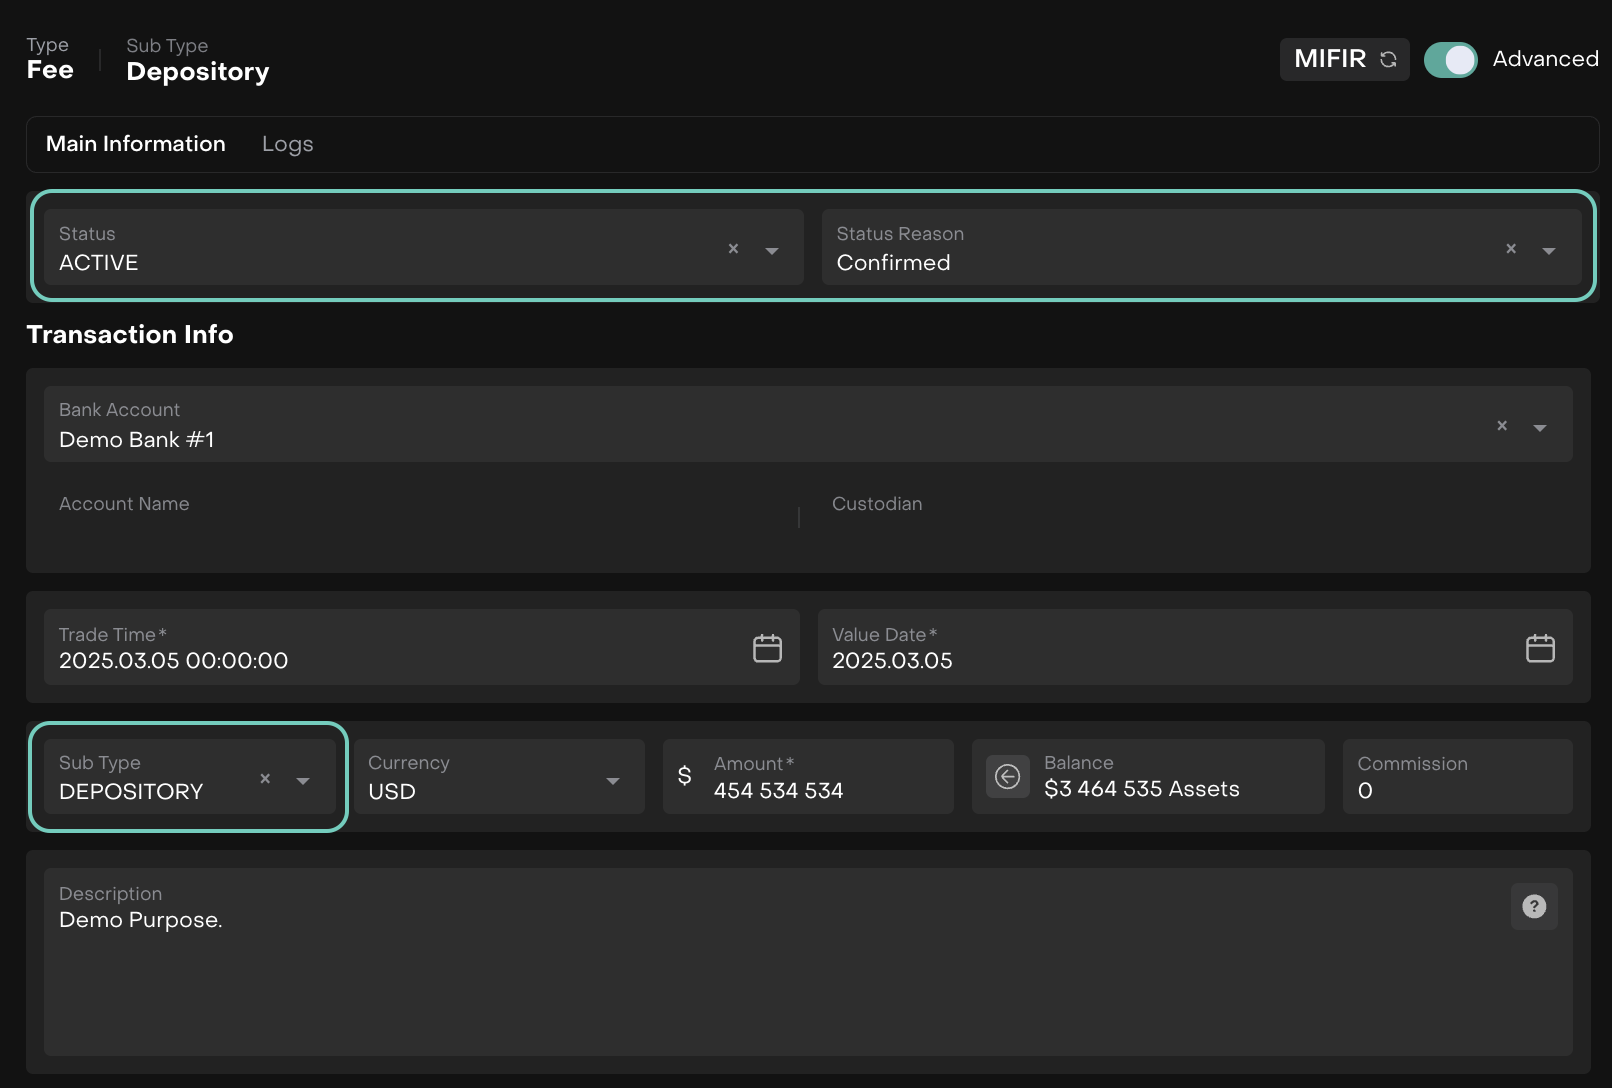Clear the Status Reason selection
The image size is (1612, 1088).
(1511, 249)
